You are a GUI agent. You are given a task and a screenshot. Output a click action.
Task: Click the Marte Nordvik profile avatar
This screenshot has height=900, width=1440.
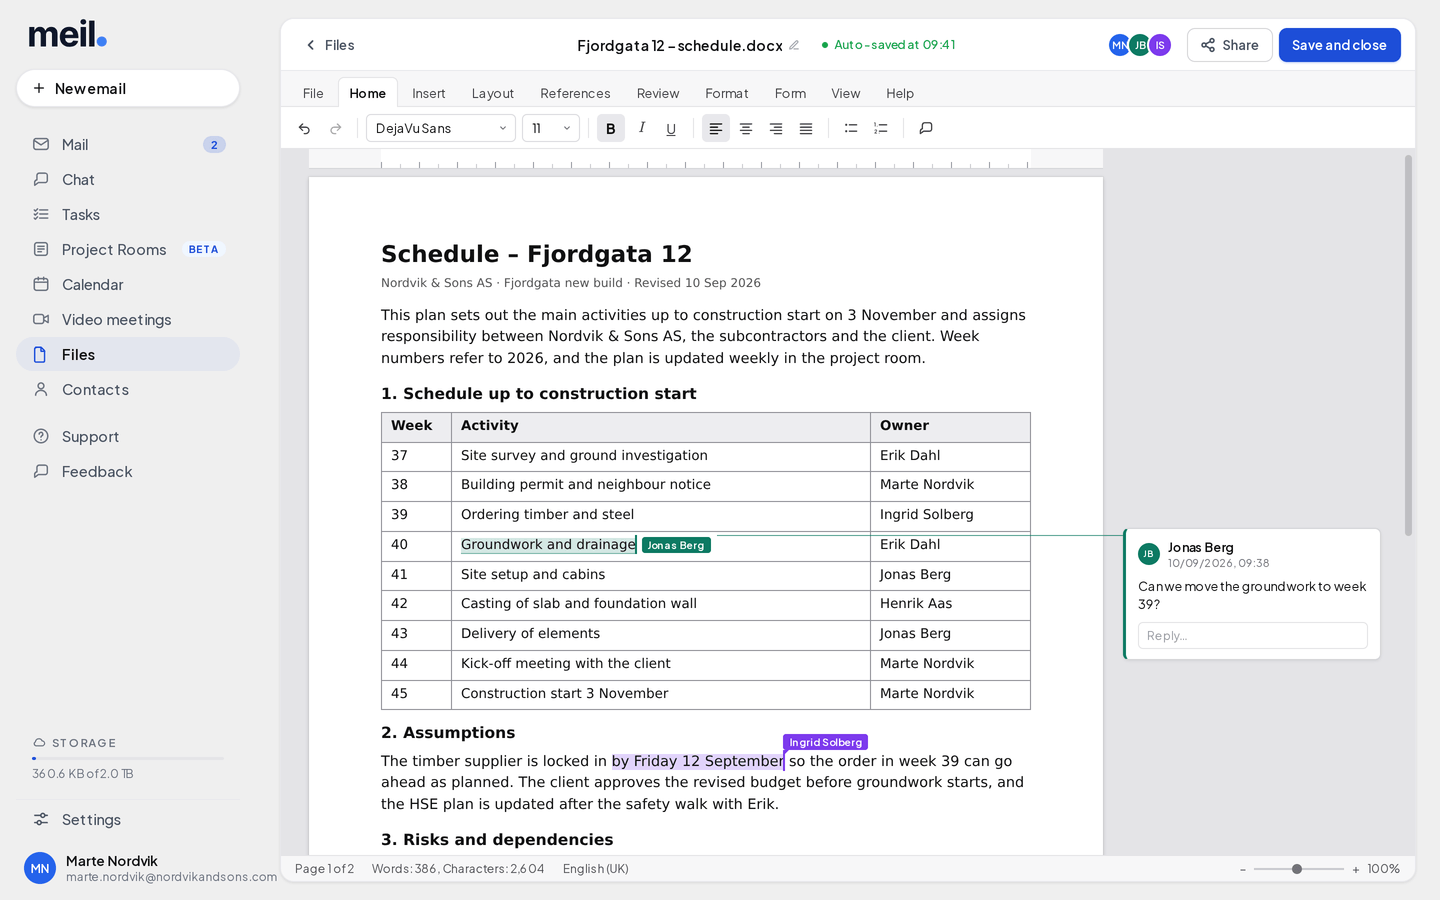click(40, 868)
